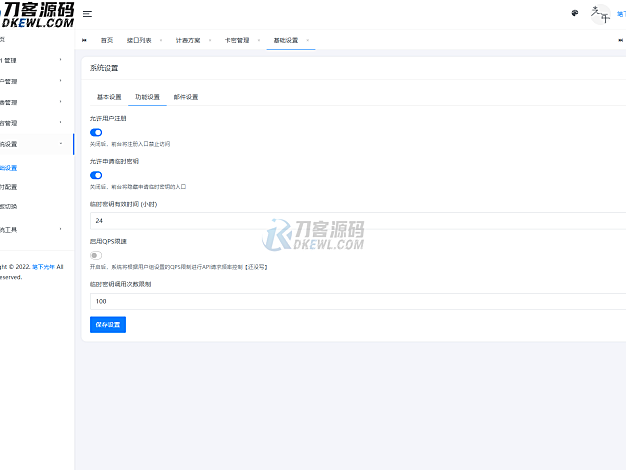Select 基础设置 in the sidebar submenu

point(8,168)
